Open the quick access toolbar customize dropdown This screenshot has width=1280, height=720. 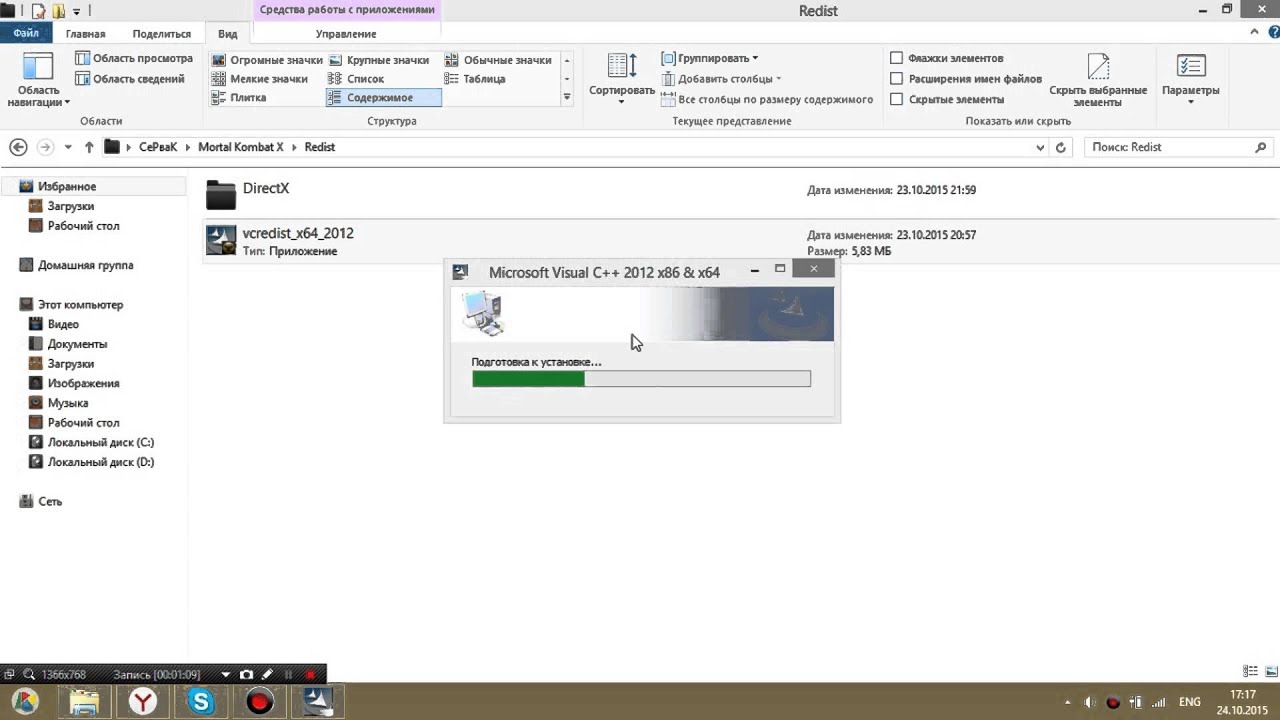tap(77, 12)
